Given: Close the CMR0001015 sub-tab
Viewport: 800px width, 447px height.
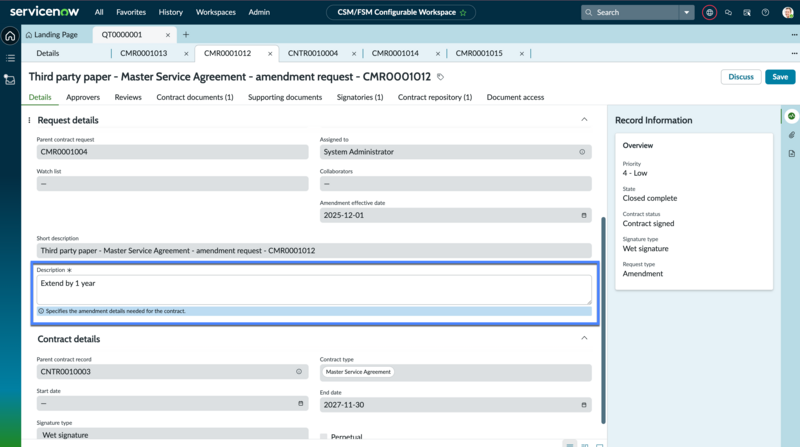Looking at the screenshot, I should point(521,53).
